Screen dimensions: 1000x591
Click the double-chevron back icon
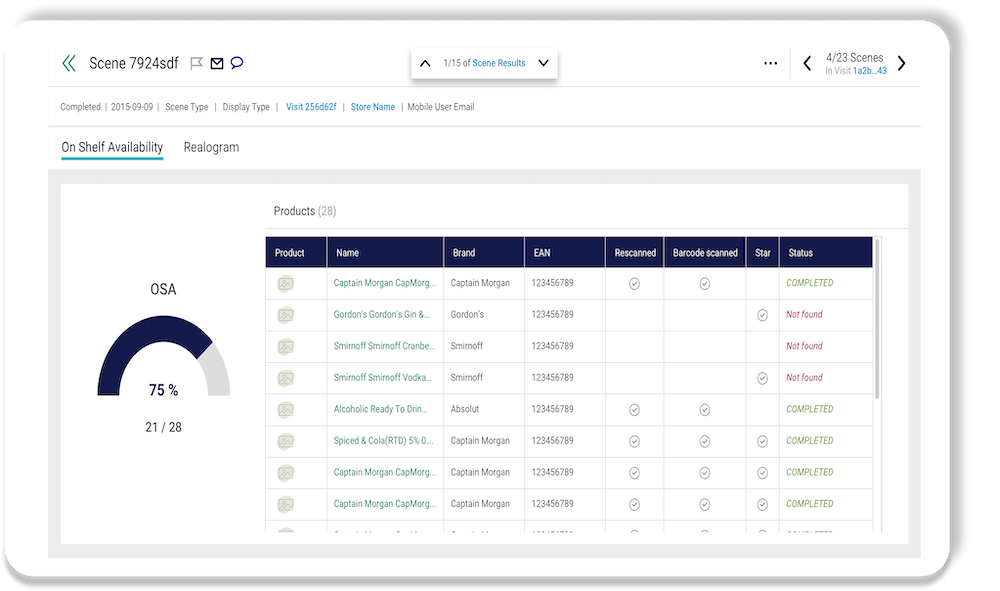click(69, 64)
